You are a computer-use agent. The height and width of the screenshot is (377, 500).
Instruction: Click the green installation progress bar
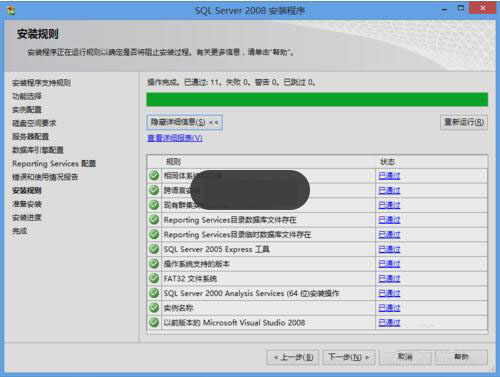317,100
